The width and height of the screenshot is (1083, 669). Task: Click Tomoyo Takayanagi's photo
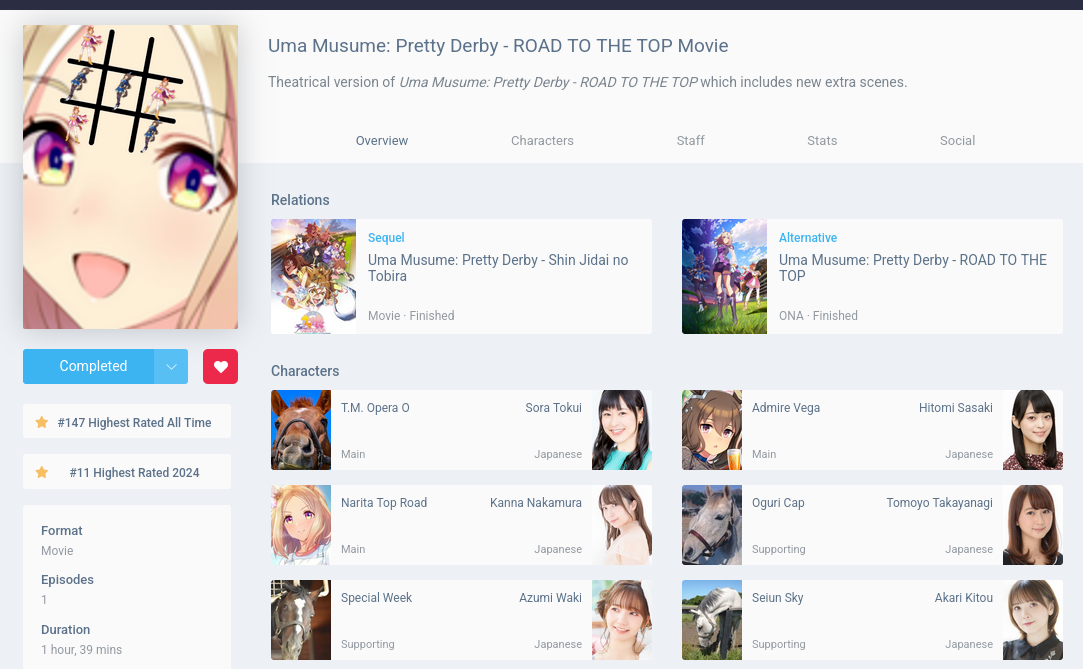[1033, 525]
